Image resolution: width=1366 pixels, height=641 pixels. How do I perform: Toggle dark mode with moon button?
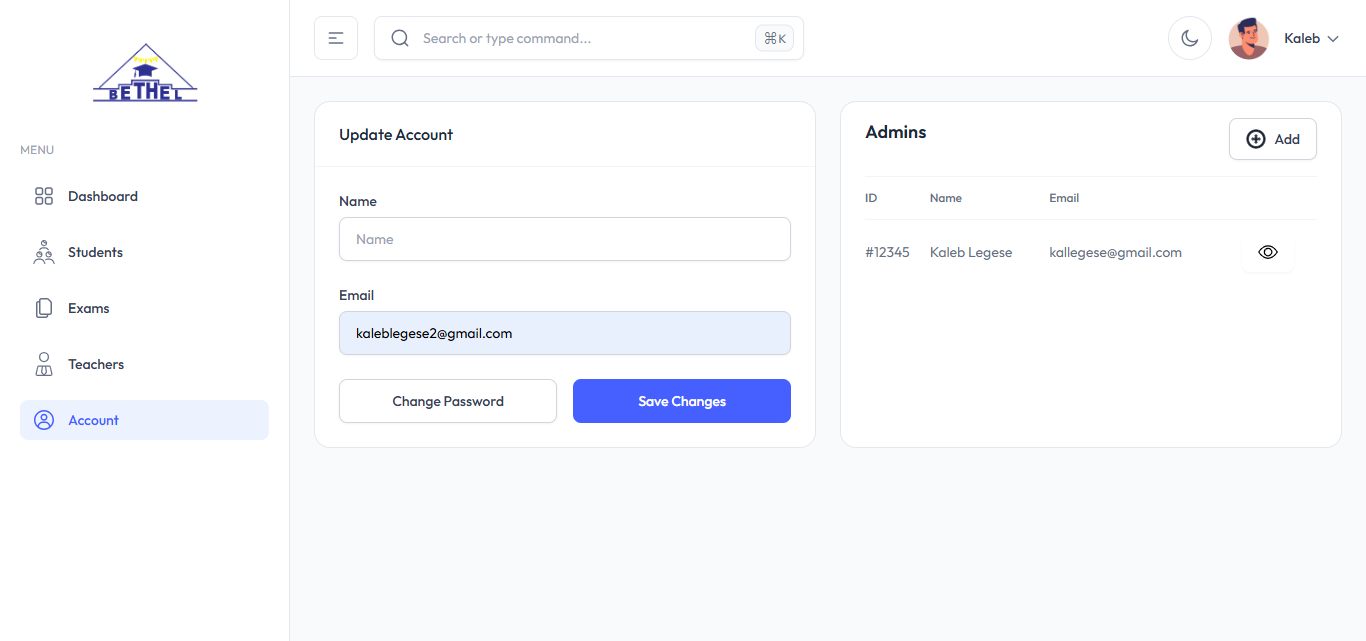point(1190,38)
